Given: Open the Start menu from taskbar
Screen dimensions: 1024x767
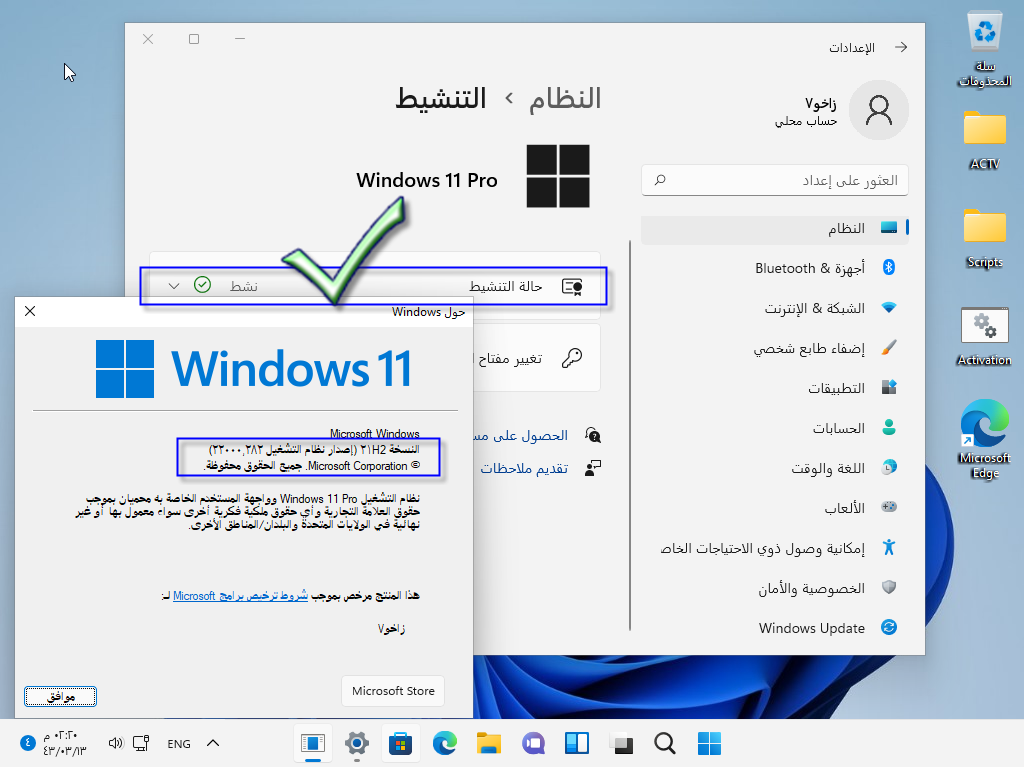Looking at the screenshot, I should (x=709, y=743).
